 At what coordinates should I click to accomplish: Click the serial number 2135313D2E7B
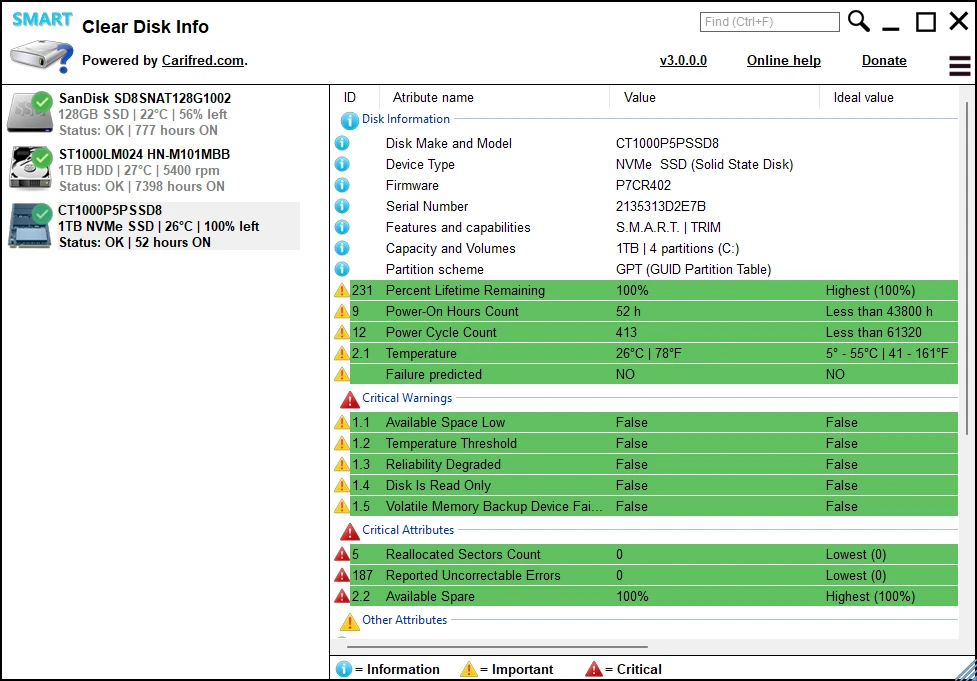[660, 206]
